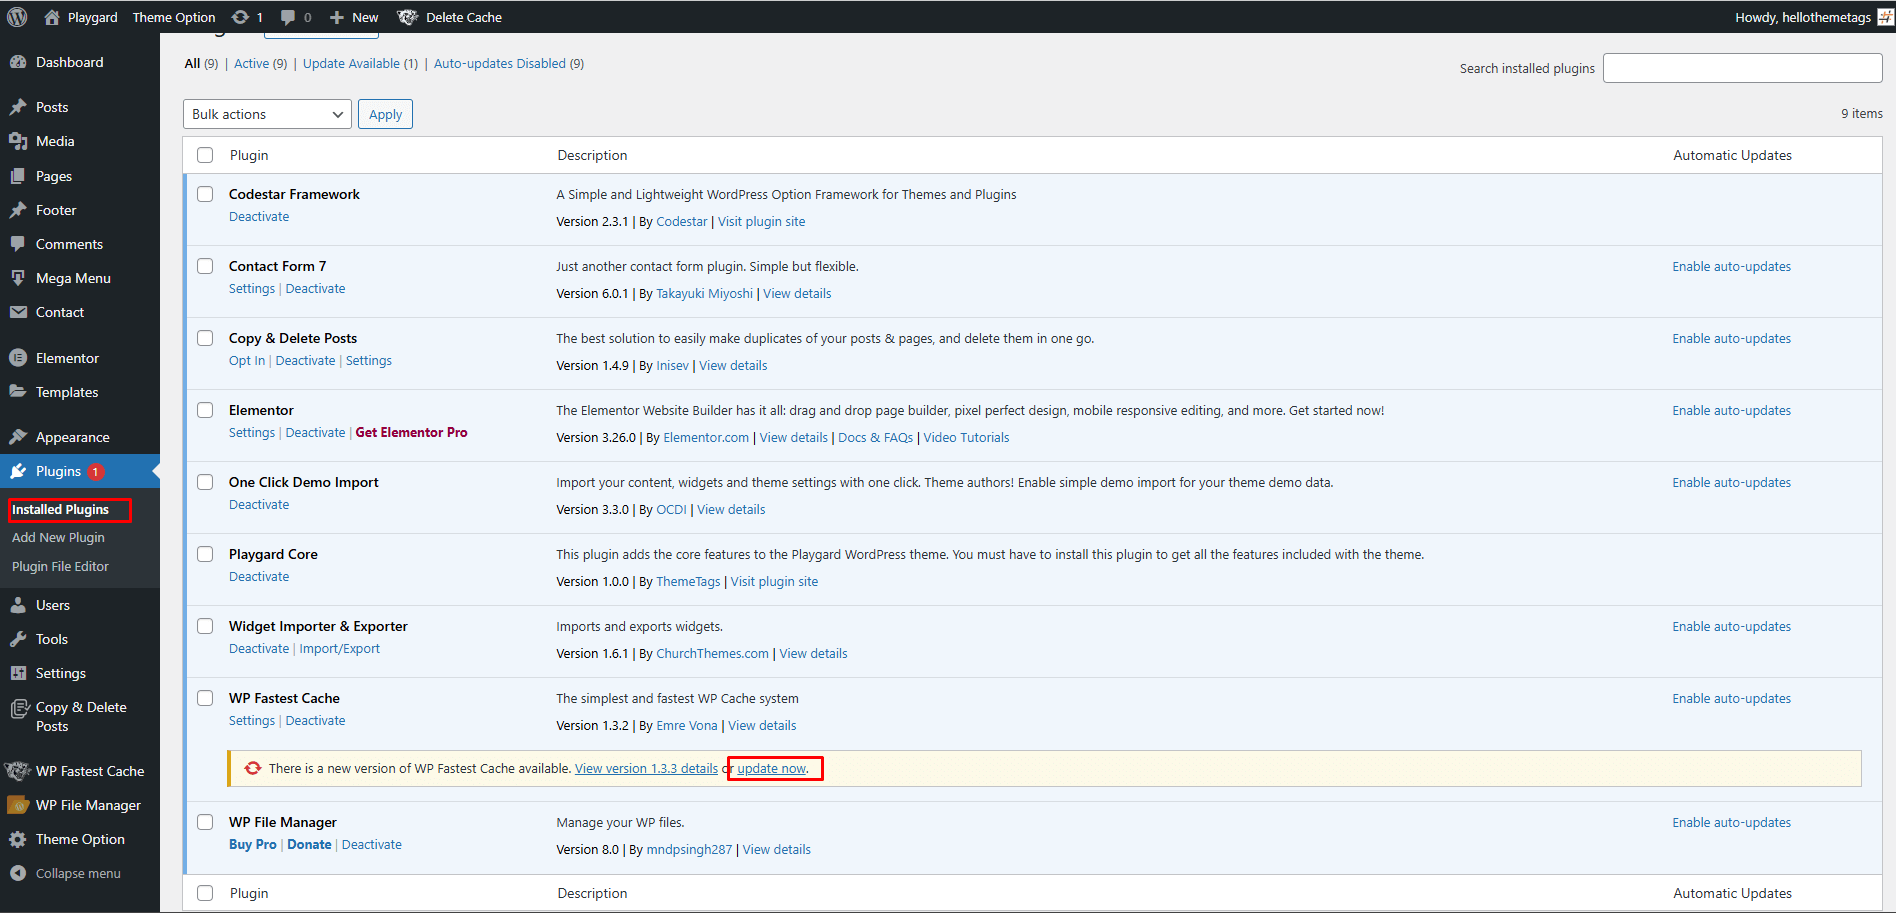Click the Contact envelope icon
Image resolution: width=1896 pixels, height=913 pixels.
point(18,312)
